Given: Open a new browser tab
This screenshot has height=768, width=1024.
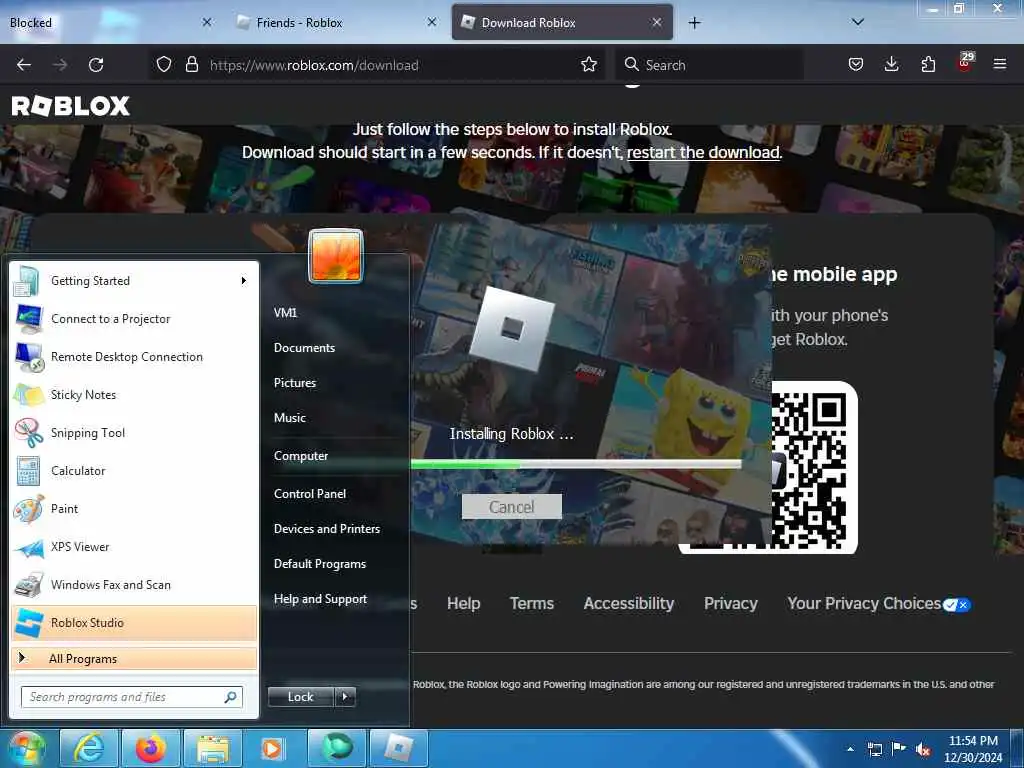Looking at the screenshot, I should pyautogui.click(x=694, y=23).
